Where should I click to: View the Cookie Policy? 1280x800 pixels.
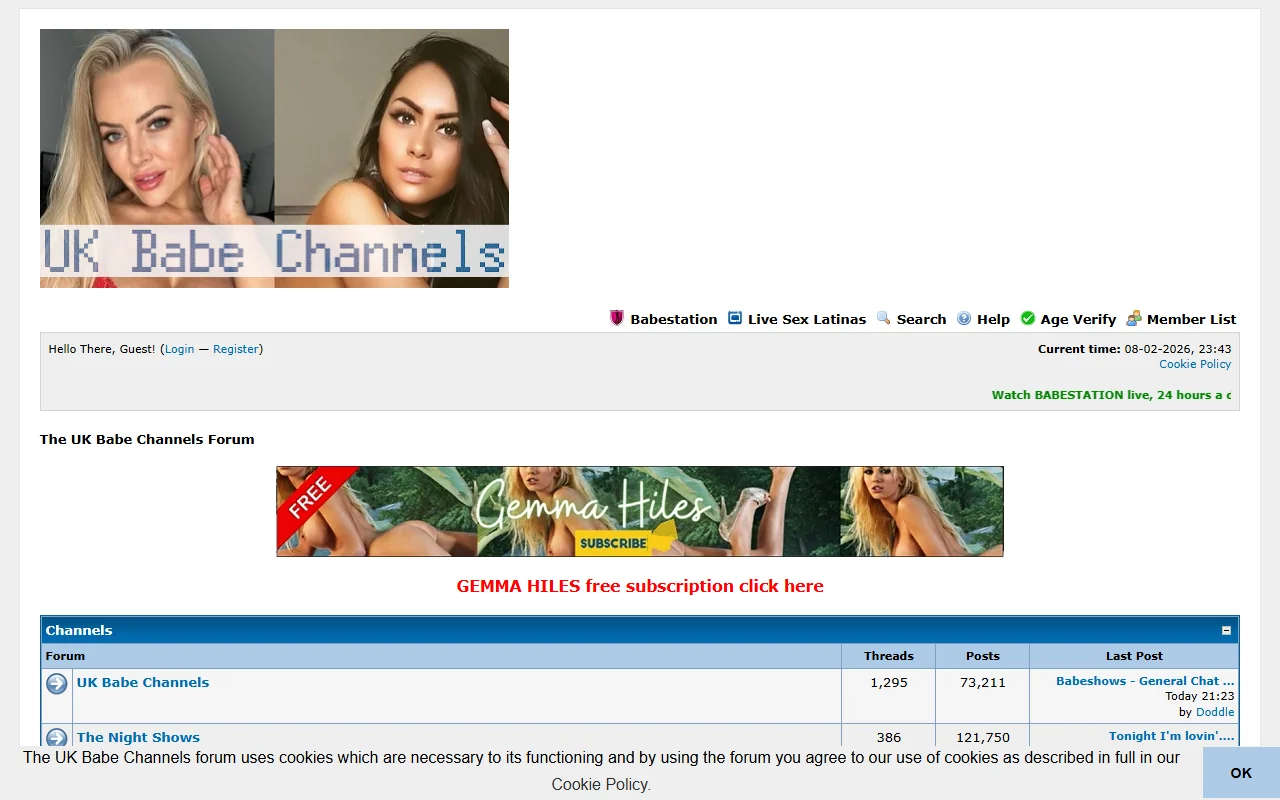tap(1195, 363)
